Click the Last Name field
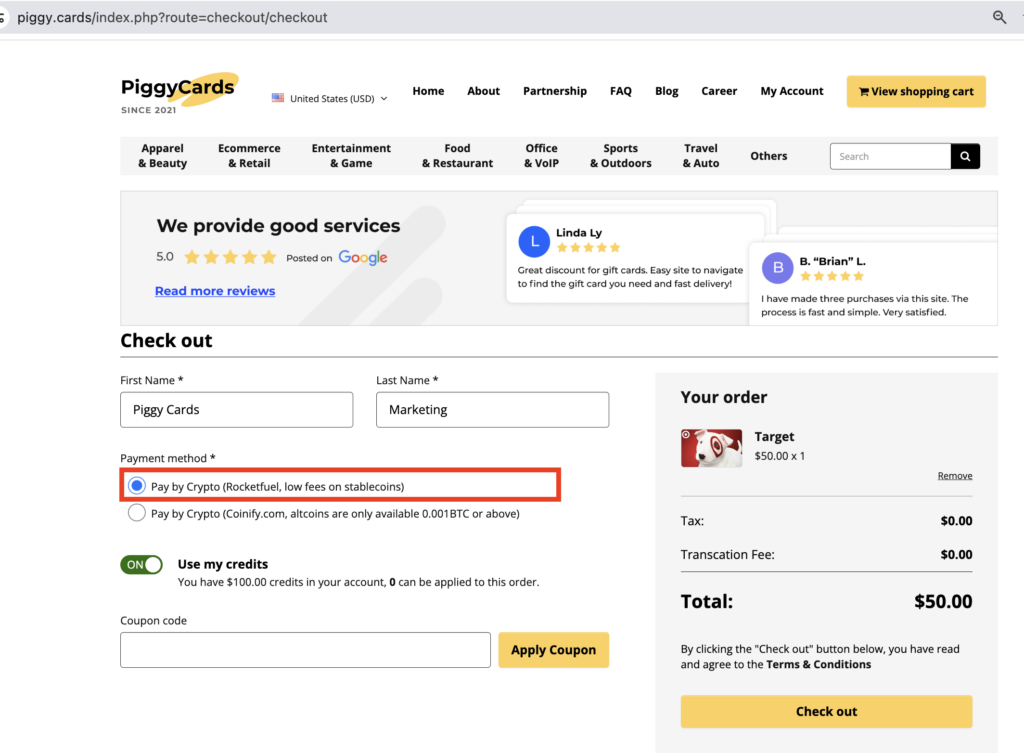1024x753 pixels. click(492, 409)
